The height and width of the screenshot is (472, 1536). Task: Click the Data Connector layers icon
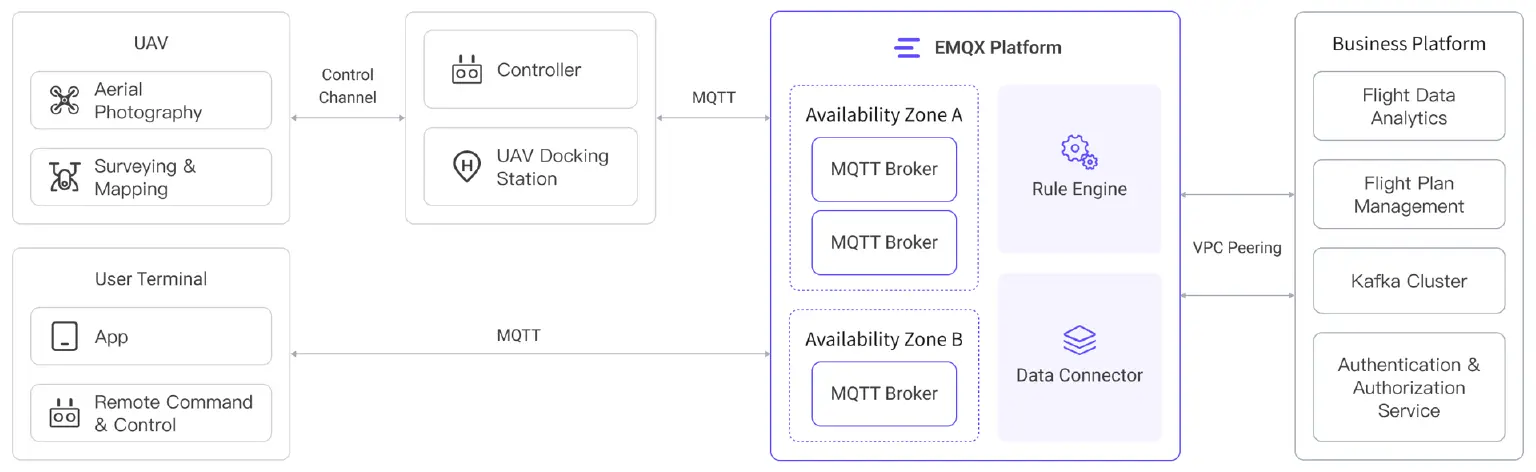(x=1079, y=341)
